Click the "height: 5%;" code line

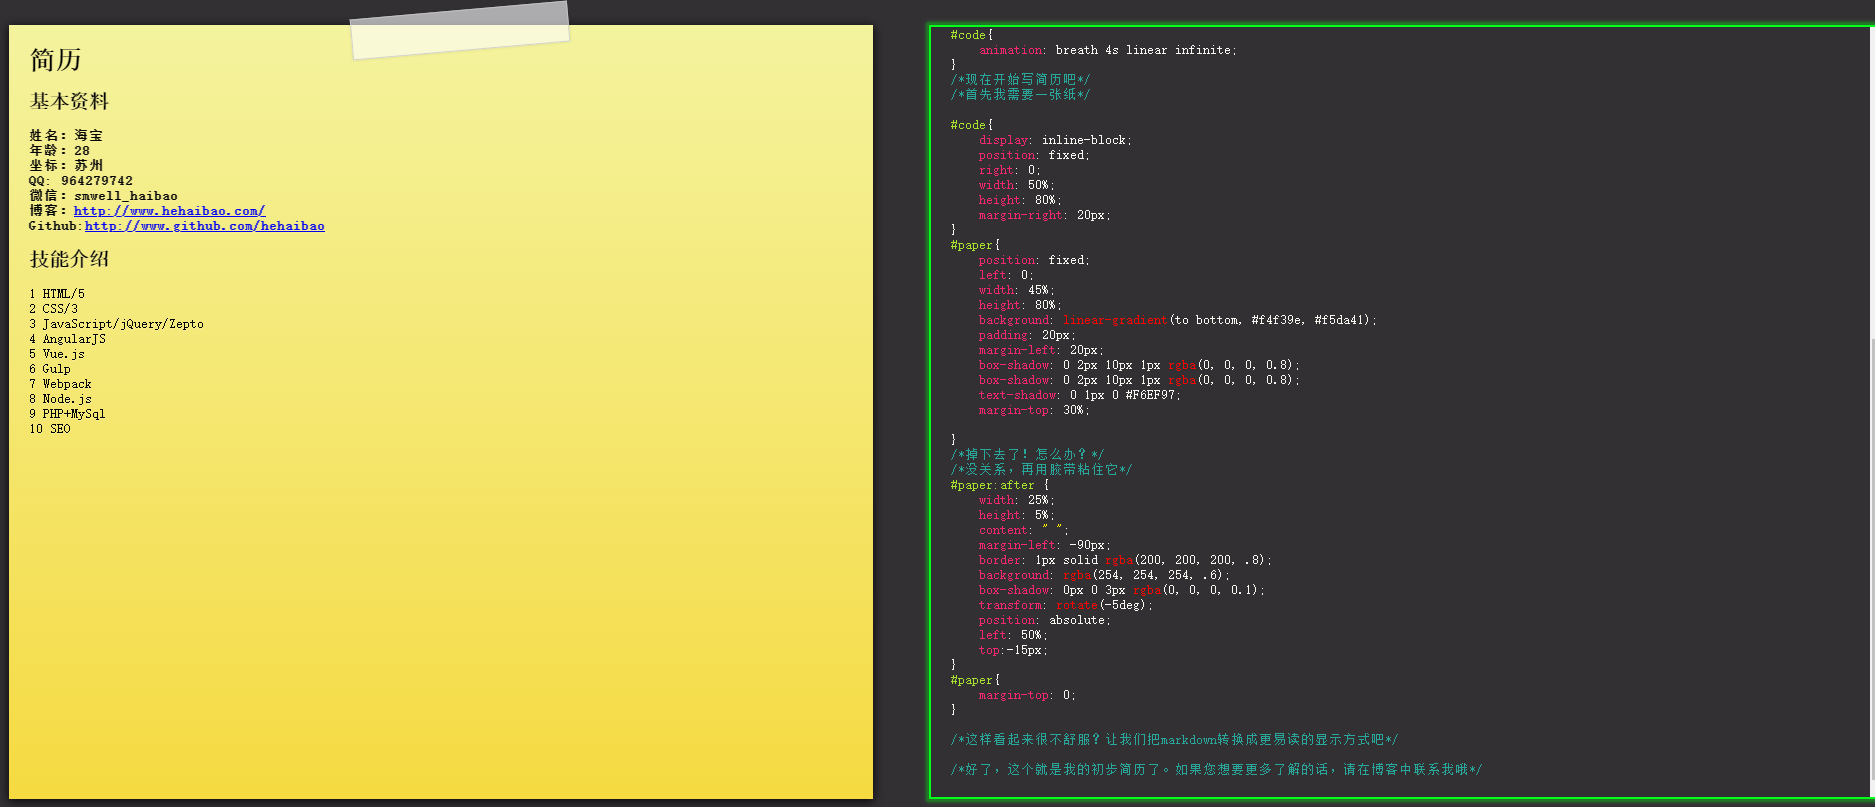pos(1017,515)
